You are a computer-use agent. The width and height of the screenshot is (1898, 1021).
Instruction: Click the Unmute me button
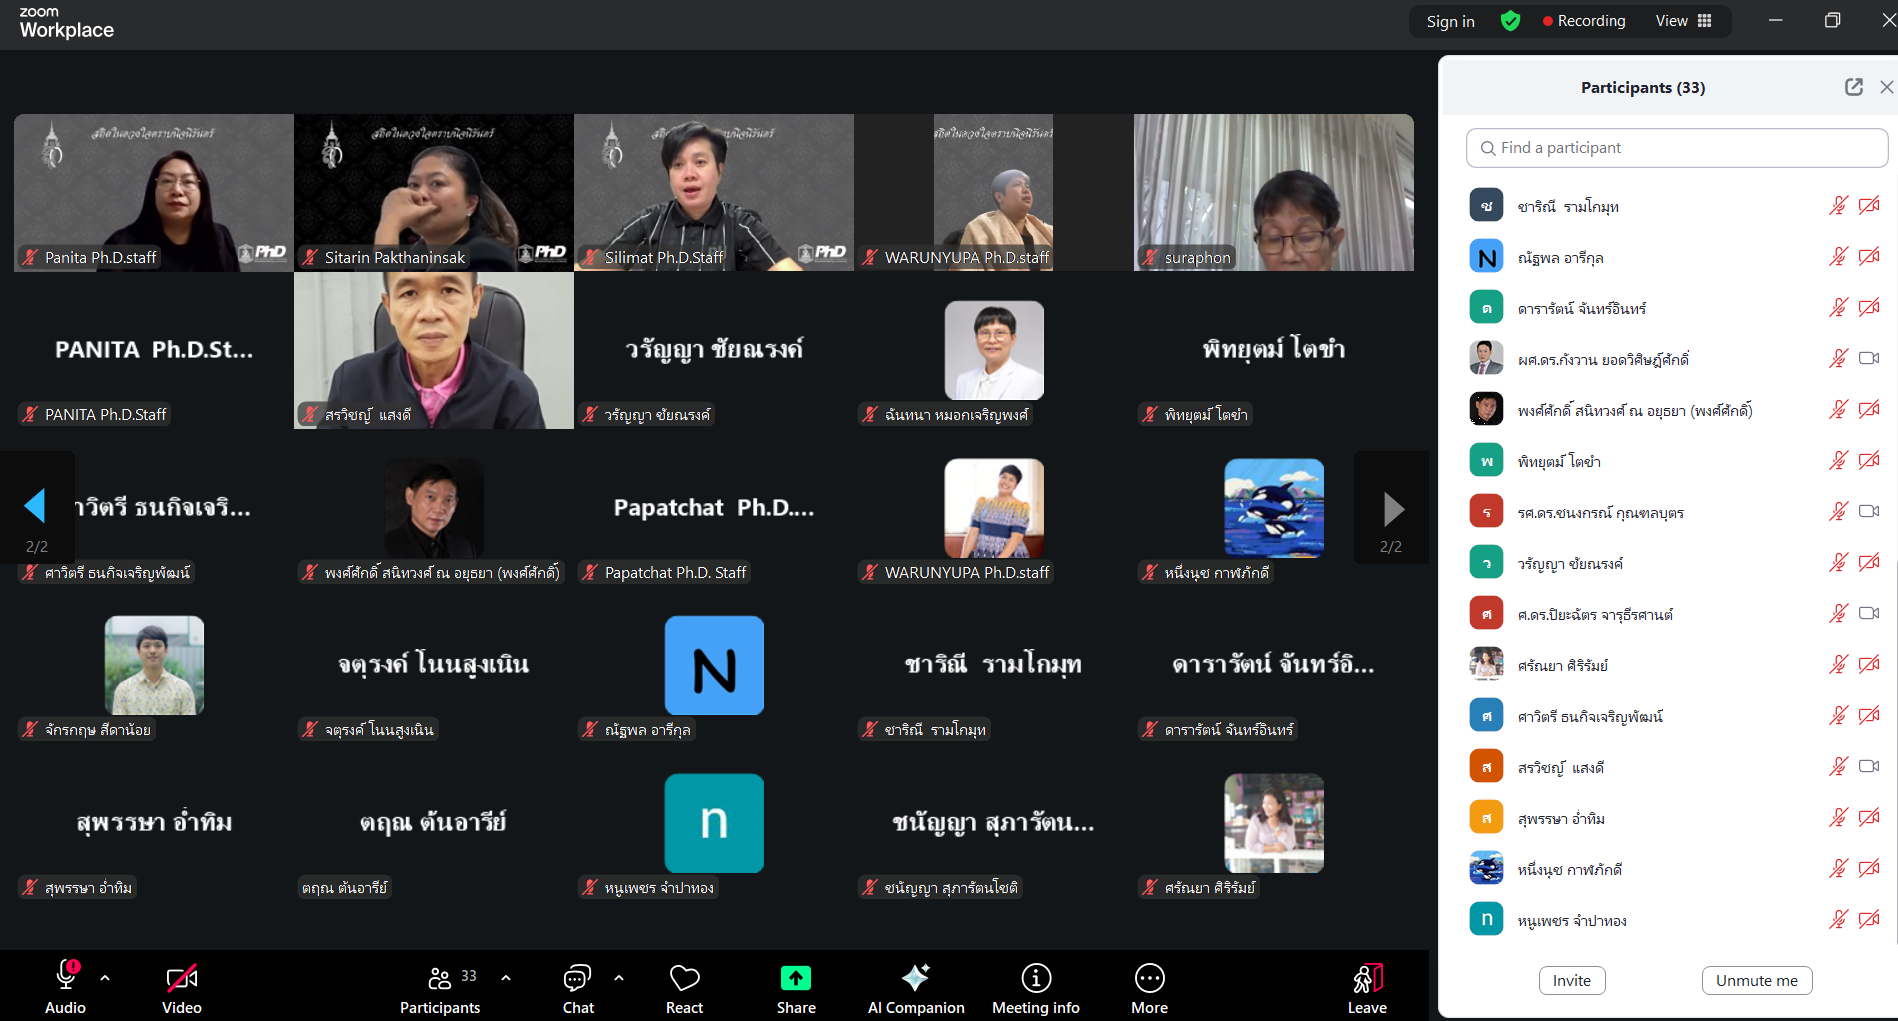(x=1756, y=980)
